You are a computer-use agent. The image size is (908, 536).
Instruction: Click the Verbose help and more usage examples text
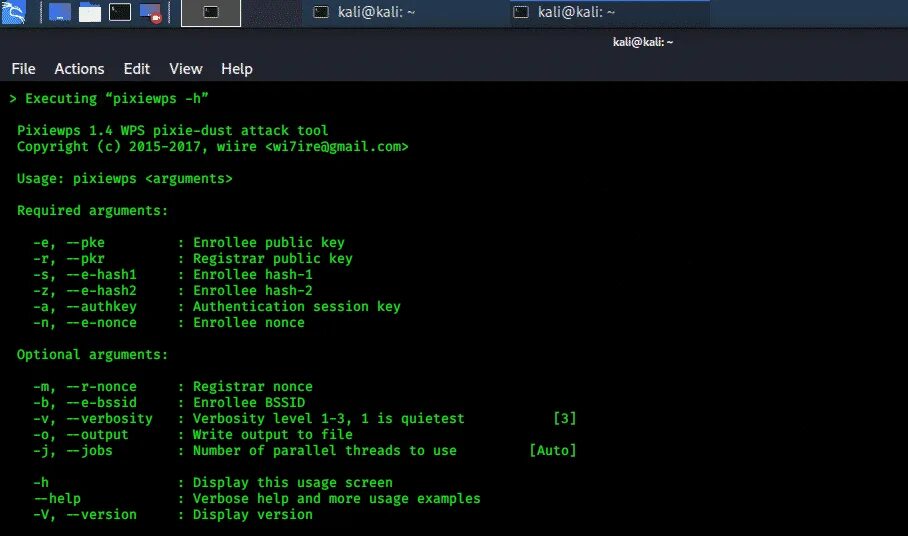click(x=336, y=499)
